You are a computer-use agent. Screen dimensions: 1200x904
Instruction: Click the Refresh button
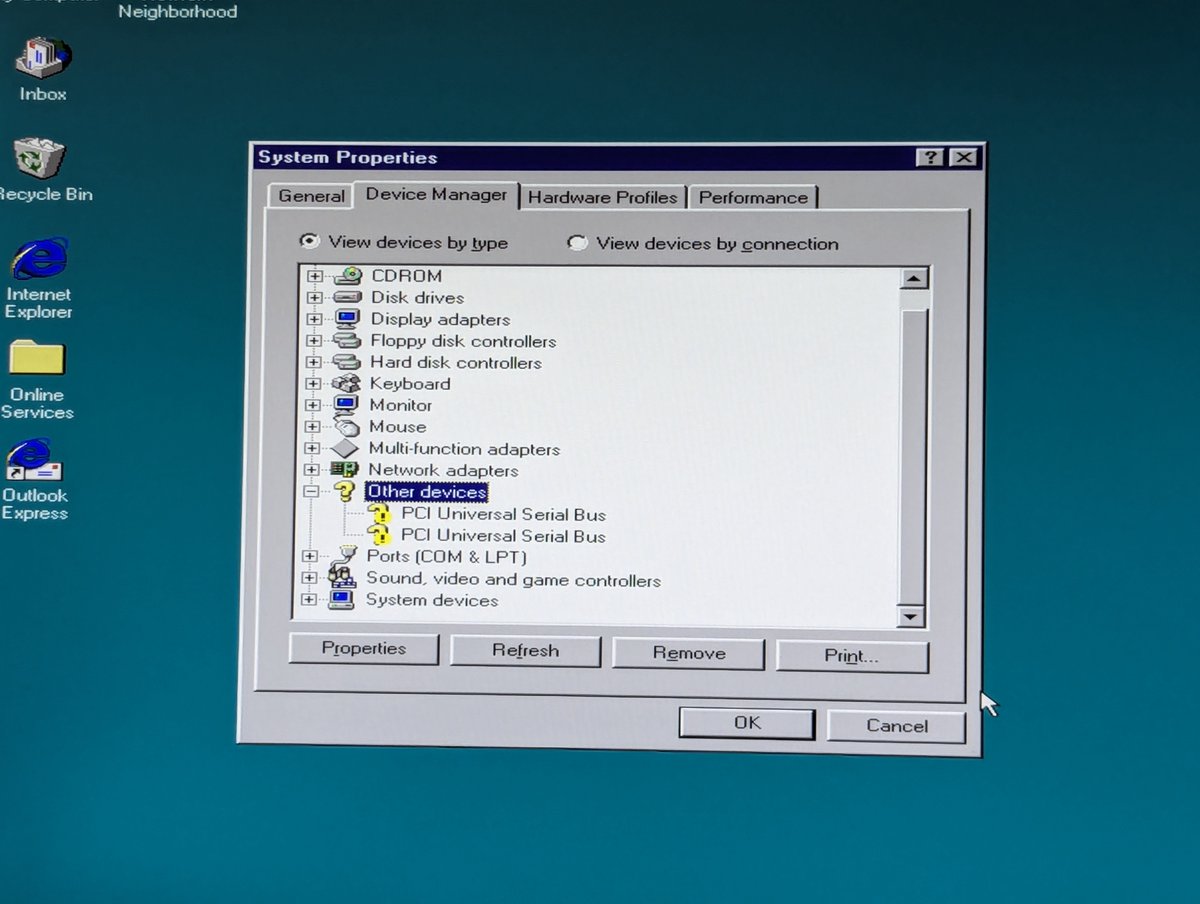[x=525, y=651]
